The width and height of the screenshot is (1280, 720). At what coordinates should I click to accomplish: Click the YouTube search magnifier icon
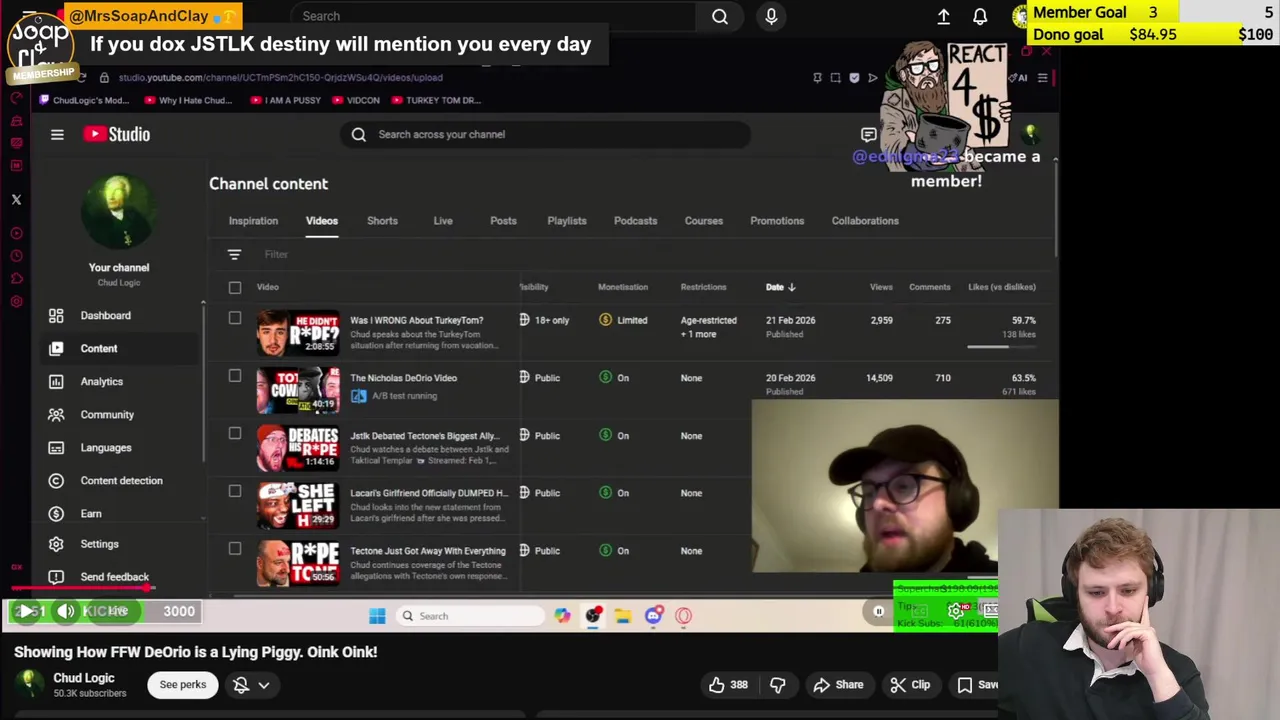tap(720, 16)
